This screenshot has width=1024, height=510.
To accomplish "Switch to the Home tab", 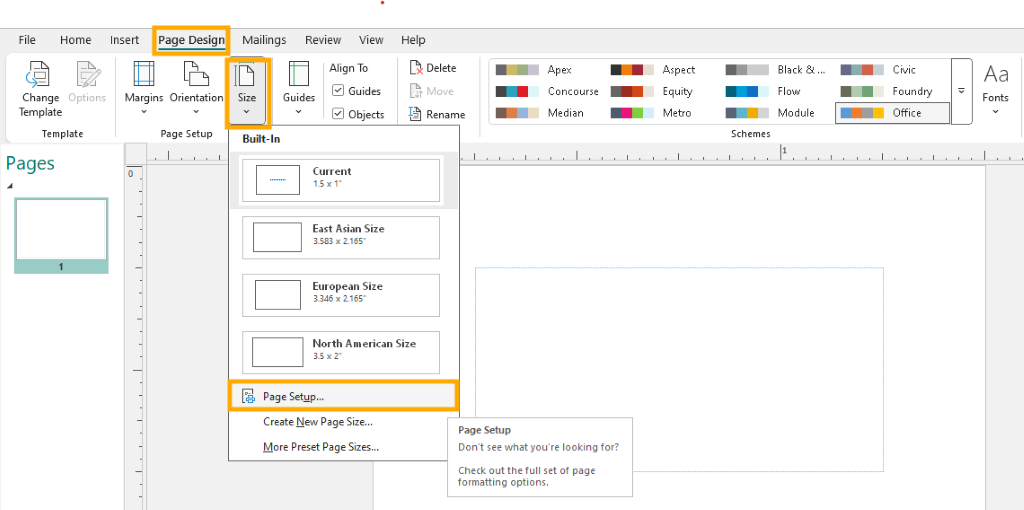I will 76,40.
